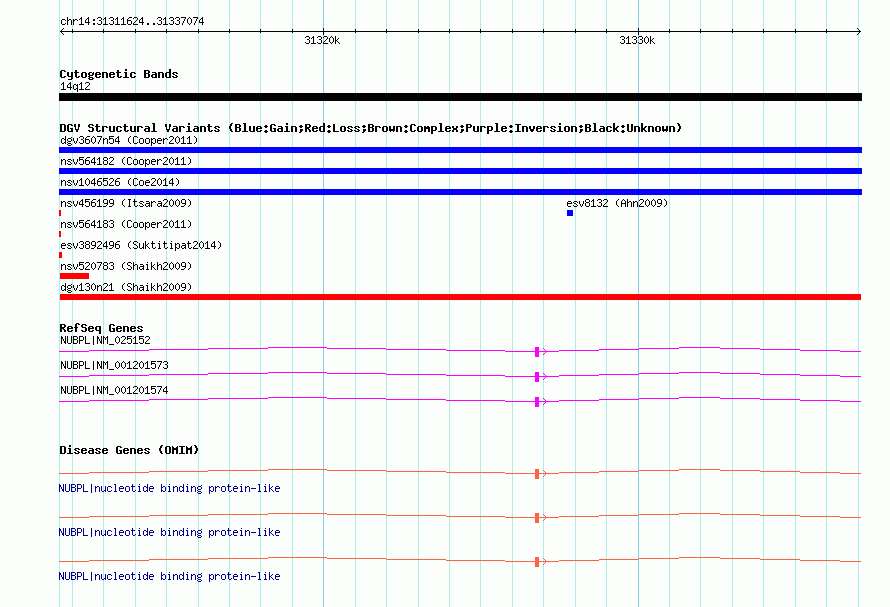Select the esv3892496 (Suktitipat2014) label
The image size is (890, 607).
click(141, 245)
